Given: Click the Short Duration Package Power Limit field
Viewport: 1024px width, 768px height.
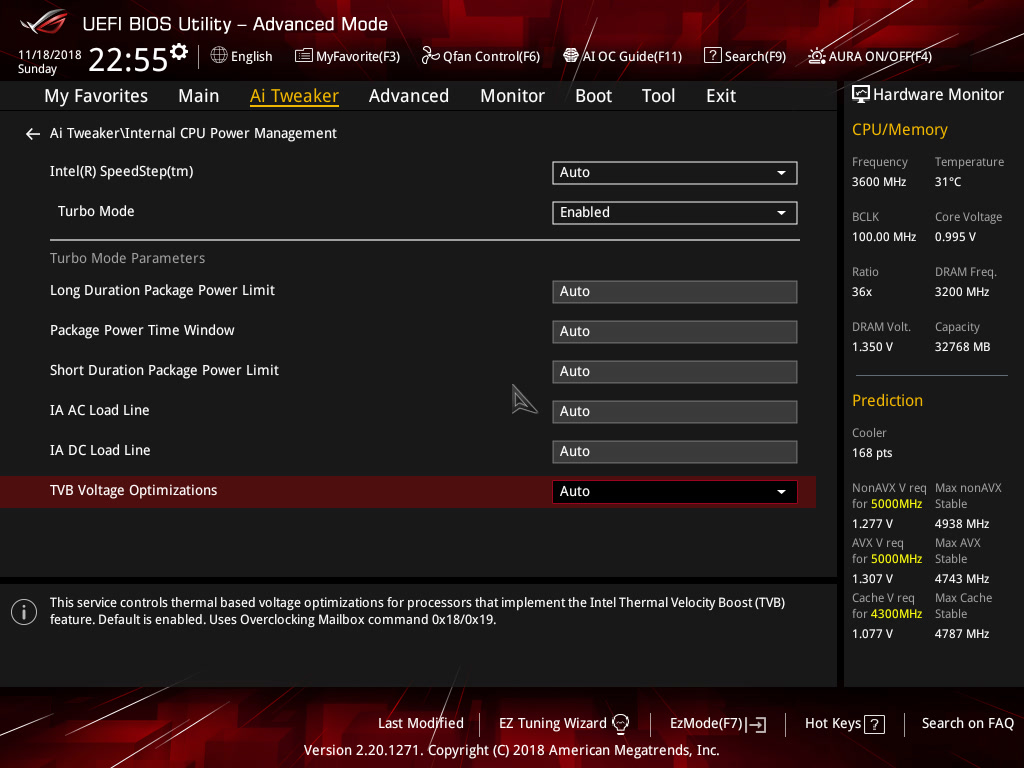Looking at the screenshot, I should pyautogui.click(x=675, y=372).
